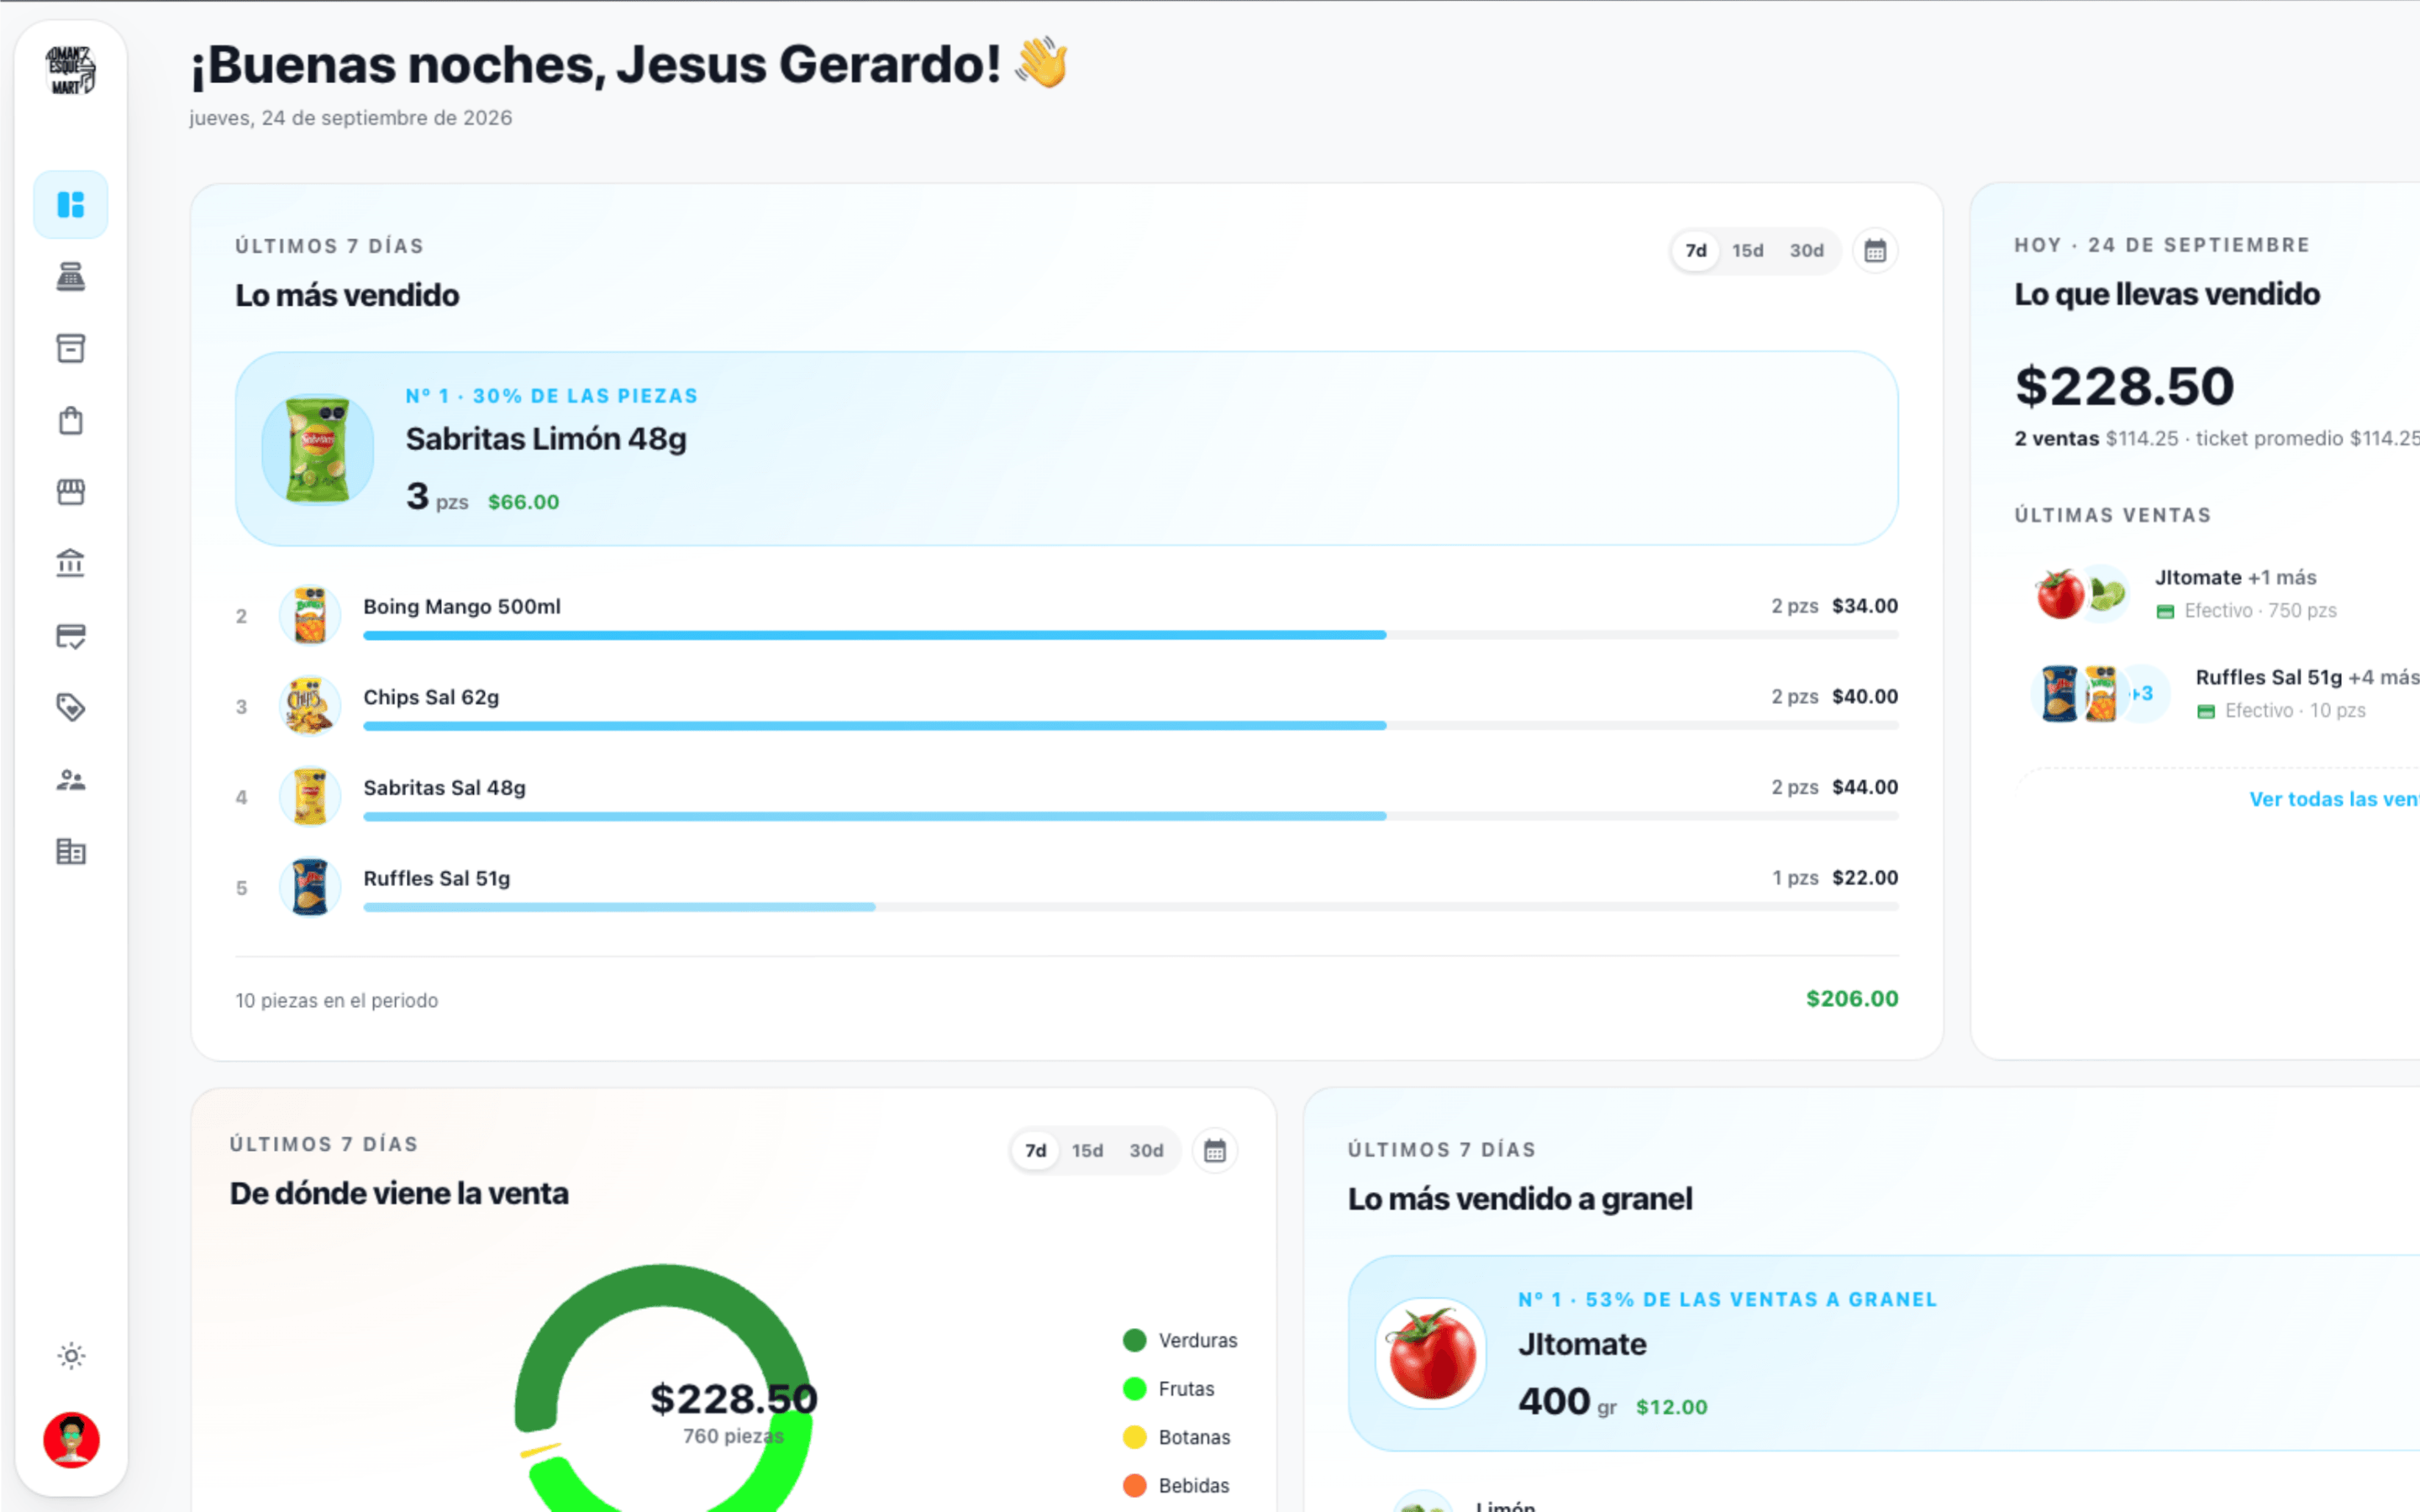Open calendar picker in De dónde viene la venta
The image size is (2420, 1512).
coord(1215,1151)
